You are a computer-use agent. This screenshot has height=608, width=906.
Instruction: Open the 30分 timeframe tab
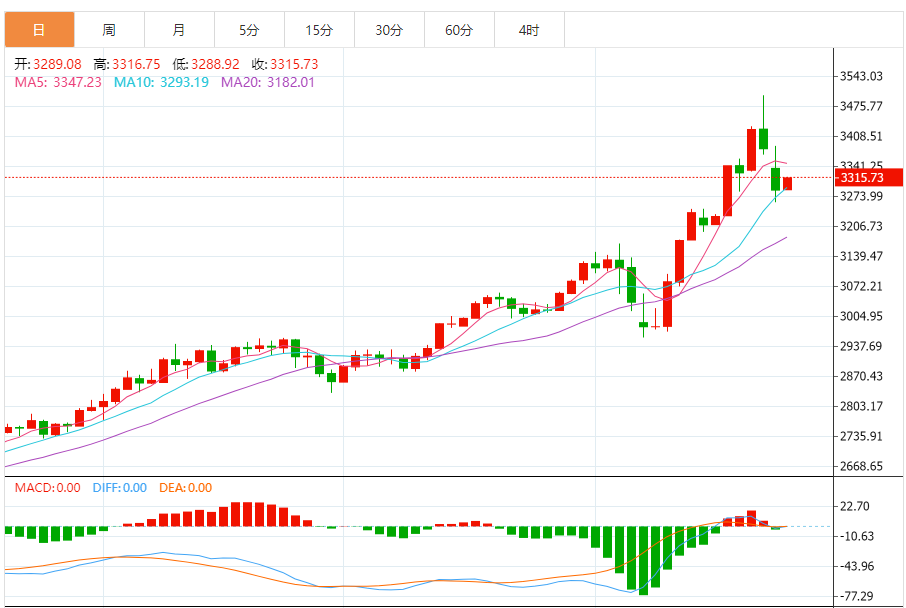(x=389, y=29)
